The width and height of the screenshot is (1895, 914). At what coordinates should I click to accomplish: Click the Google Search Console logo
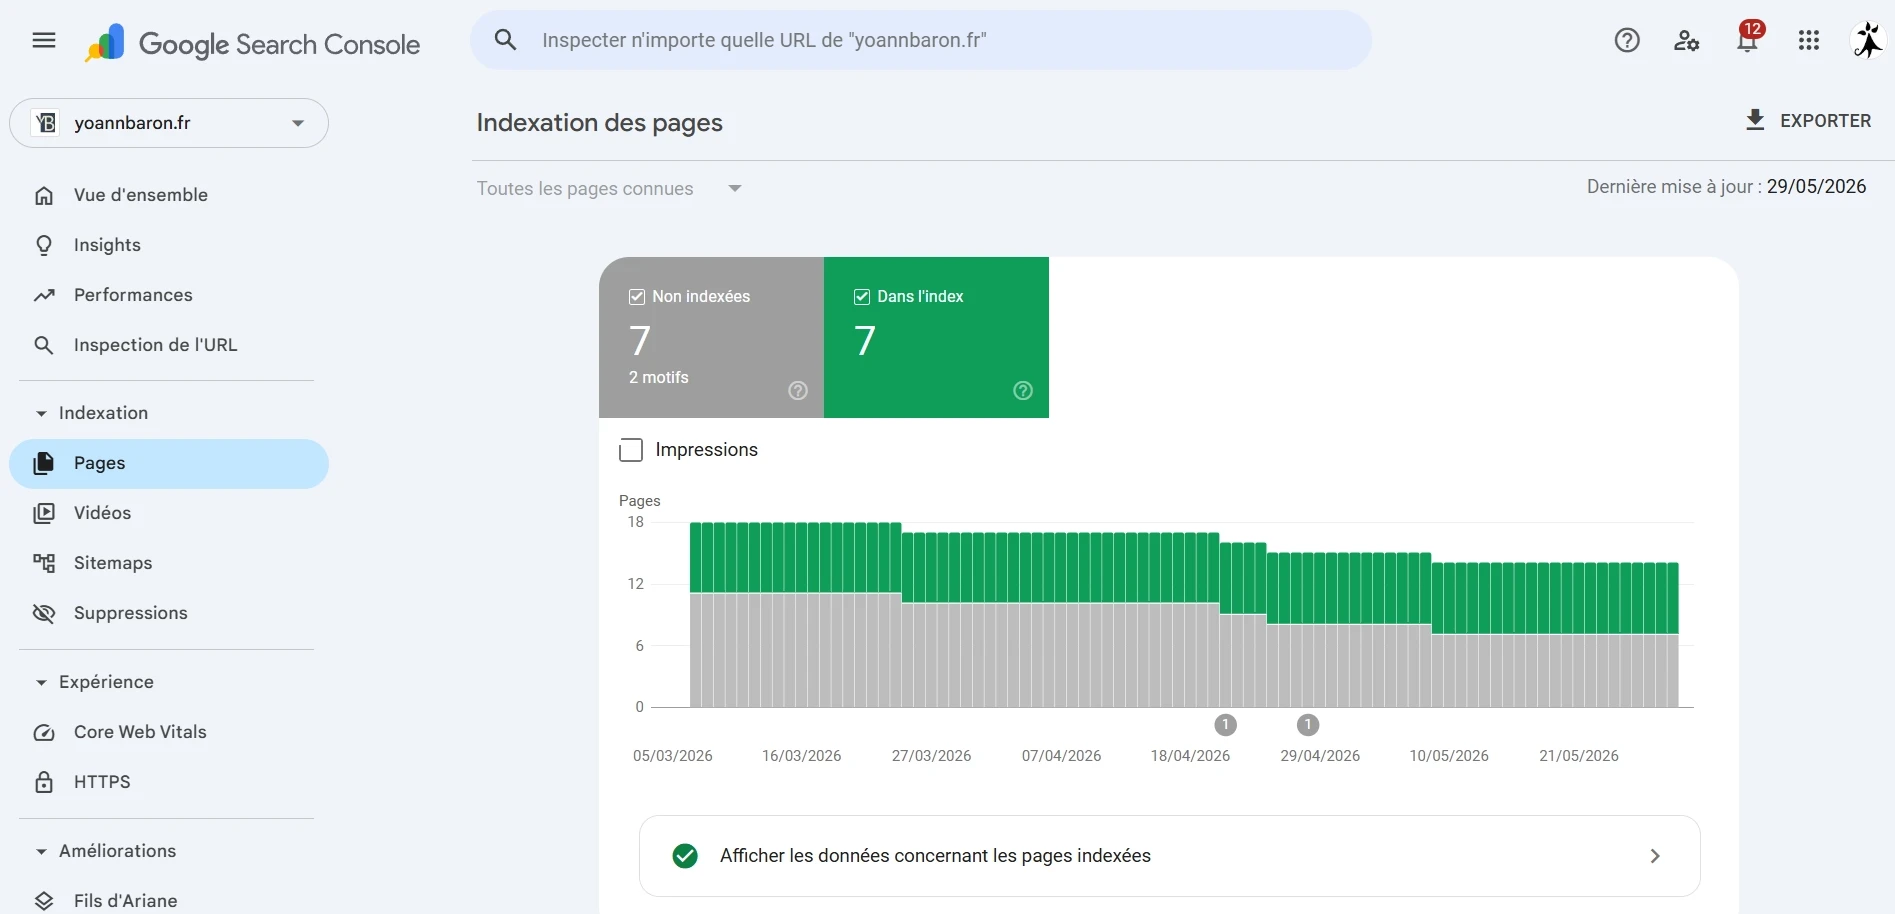[x=252, y=43]
